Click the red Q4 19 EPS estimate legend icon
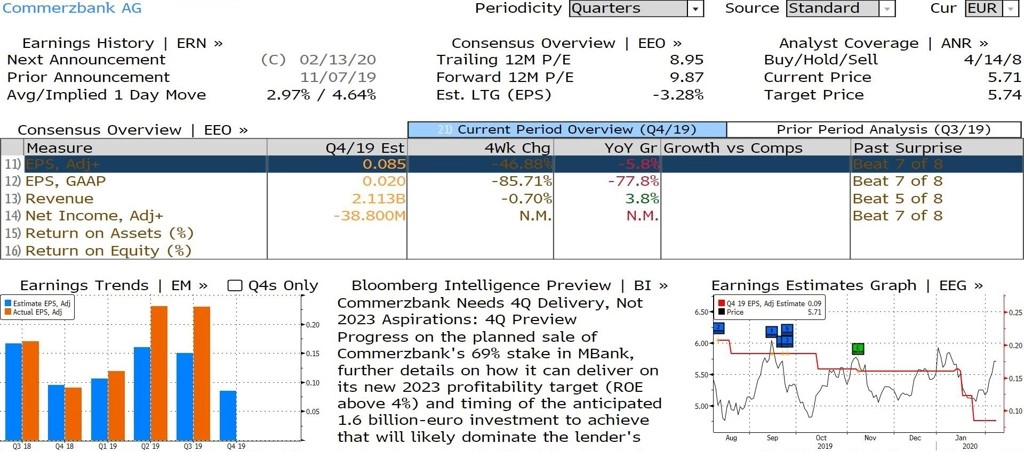 click(720, 303)
